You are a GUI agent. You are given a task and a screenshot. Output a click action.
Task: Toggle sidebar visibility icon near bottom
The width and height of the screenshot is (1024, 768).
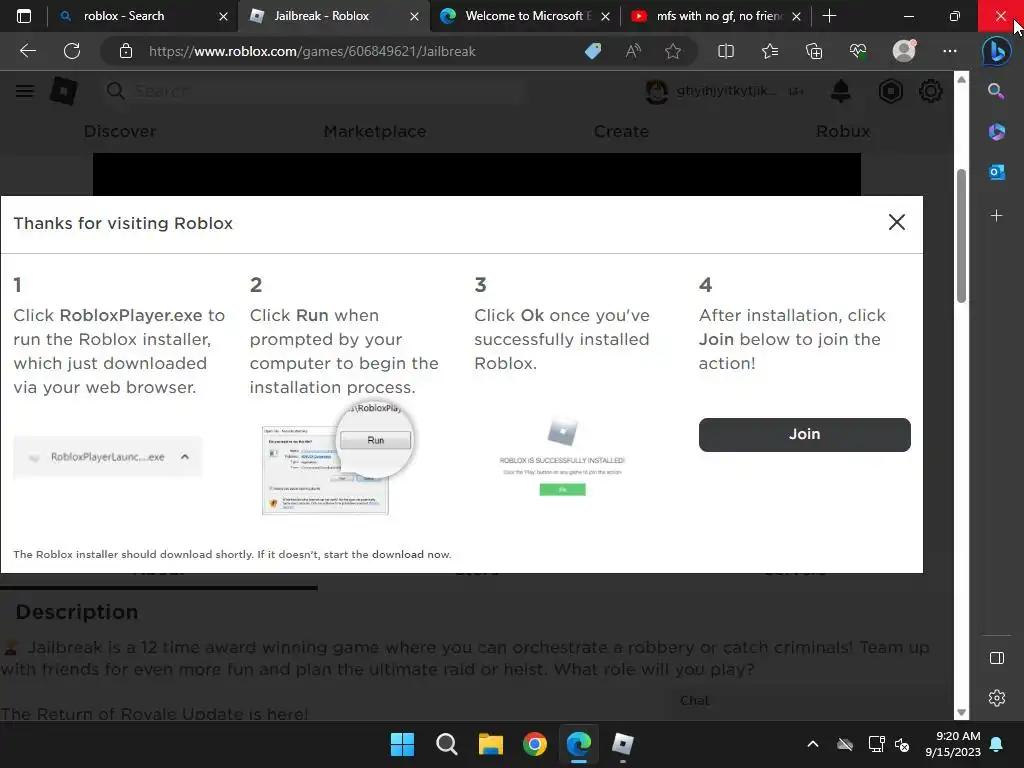[997, 658]
